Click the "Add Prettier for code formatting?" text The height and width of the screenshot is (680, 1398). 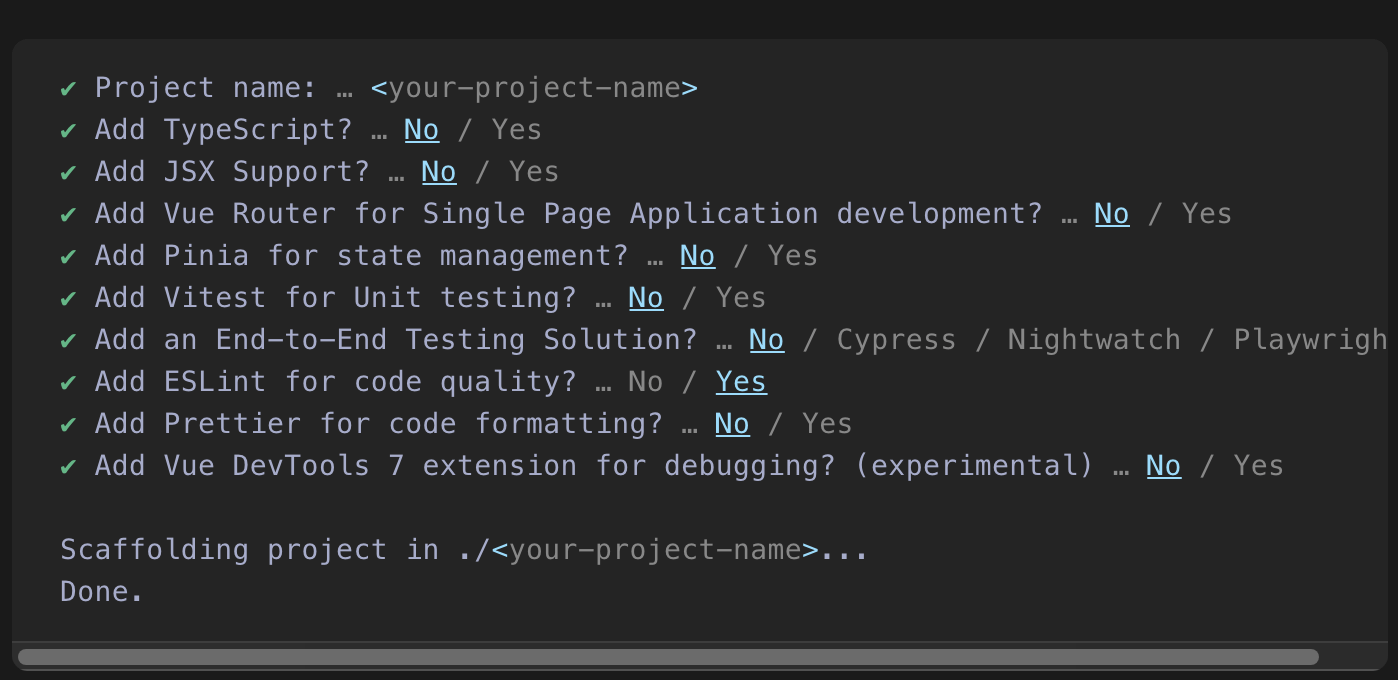pyautogui.click(x=379, y=424)
